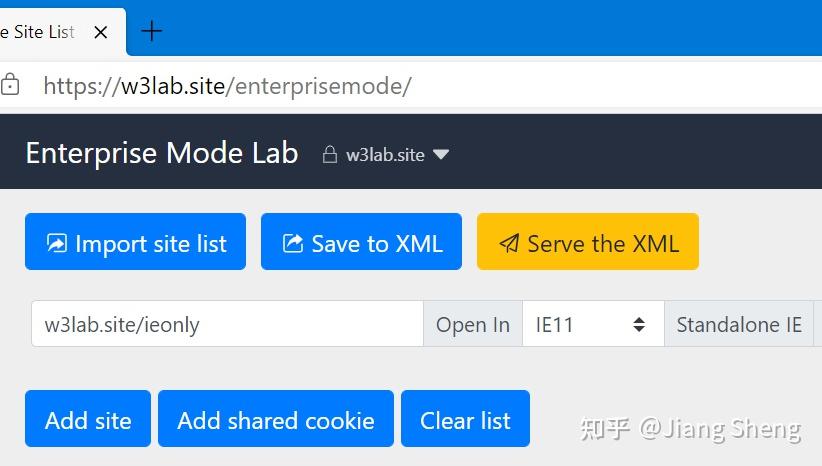This screenshot has height=466, width=822.
Task: Click the Add shared cookie button
Action: pos(275,420)
